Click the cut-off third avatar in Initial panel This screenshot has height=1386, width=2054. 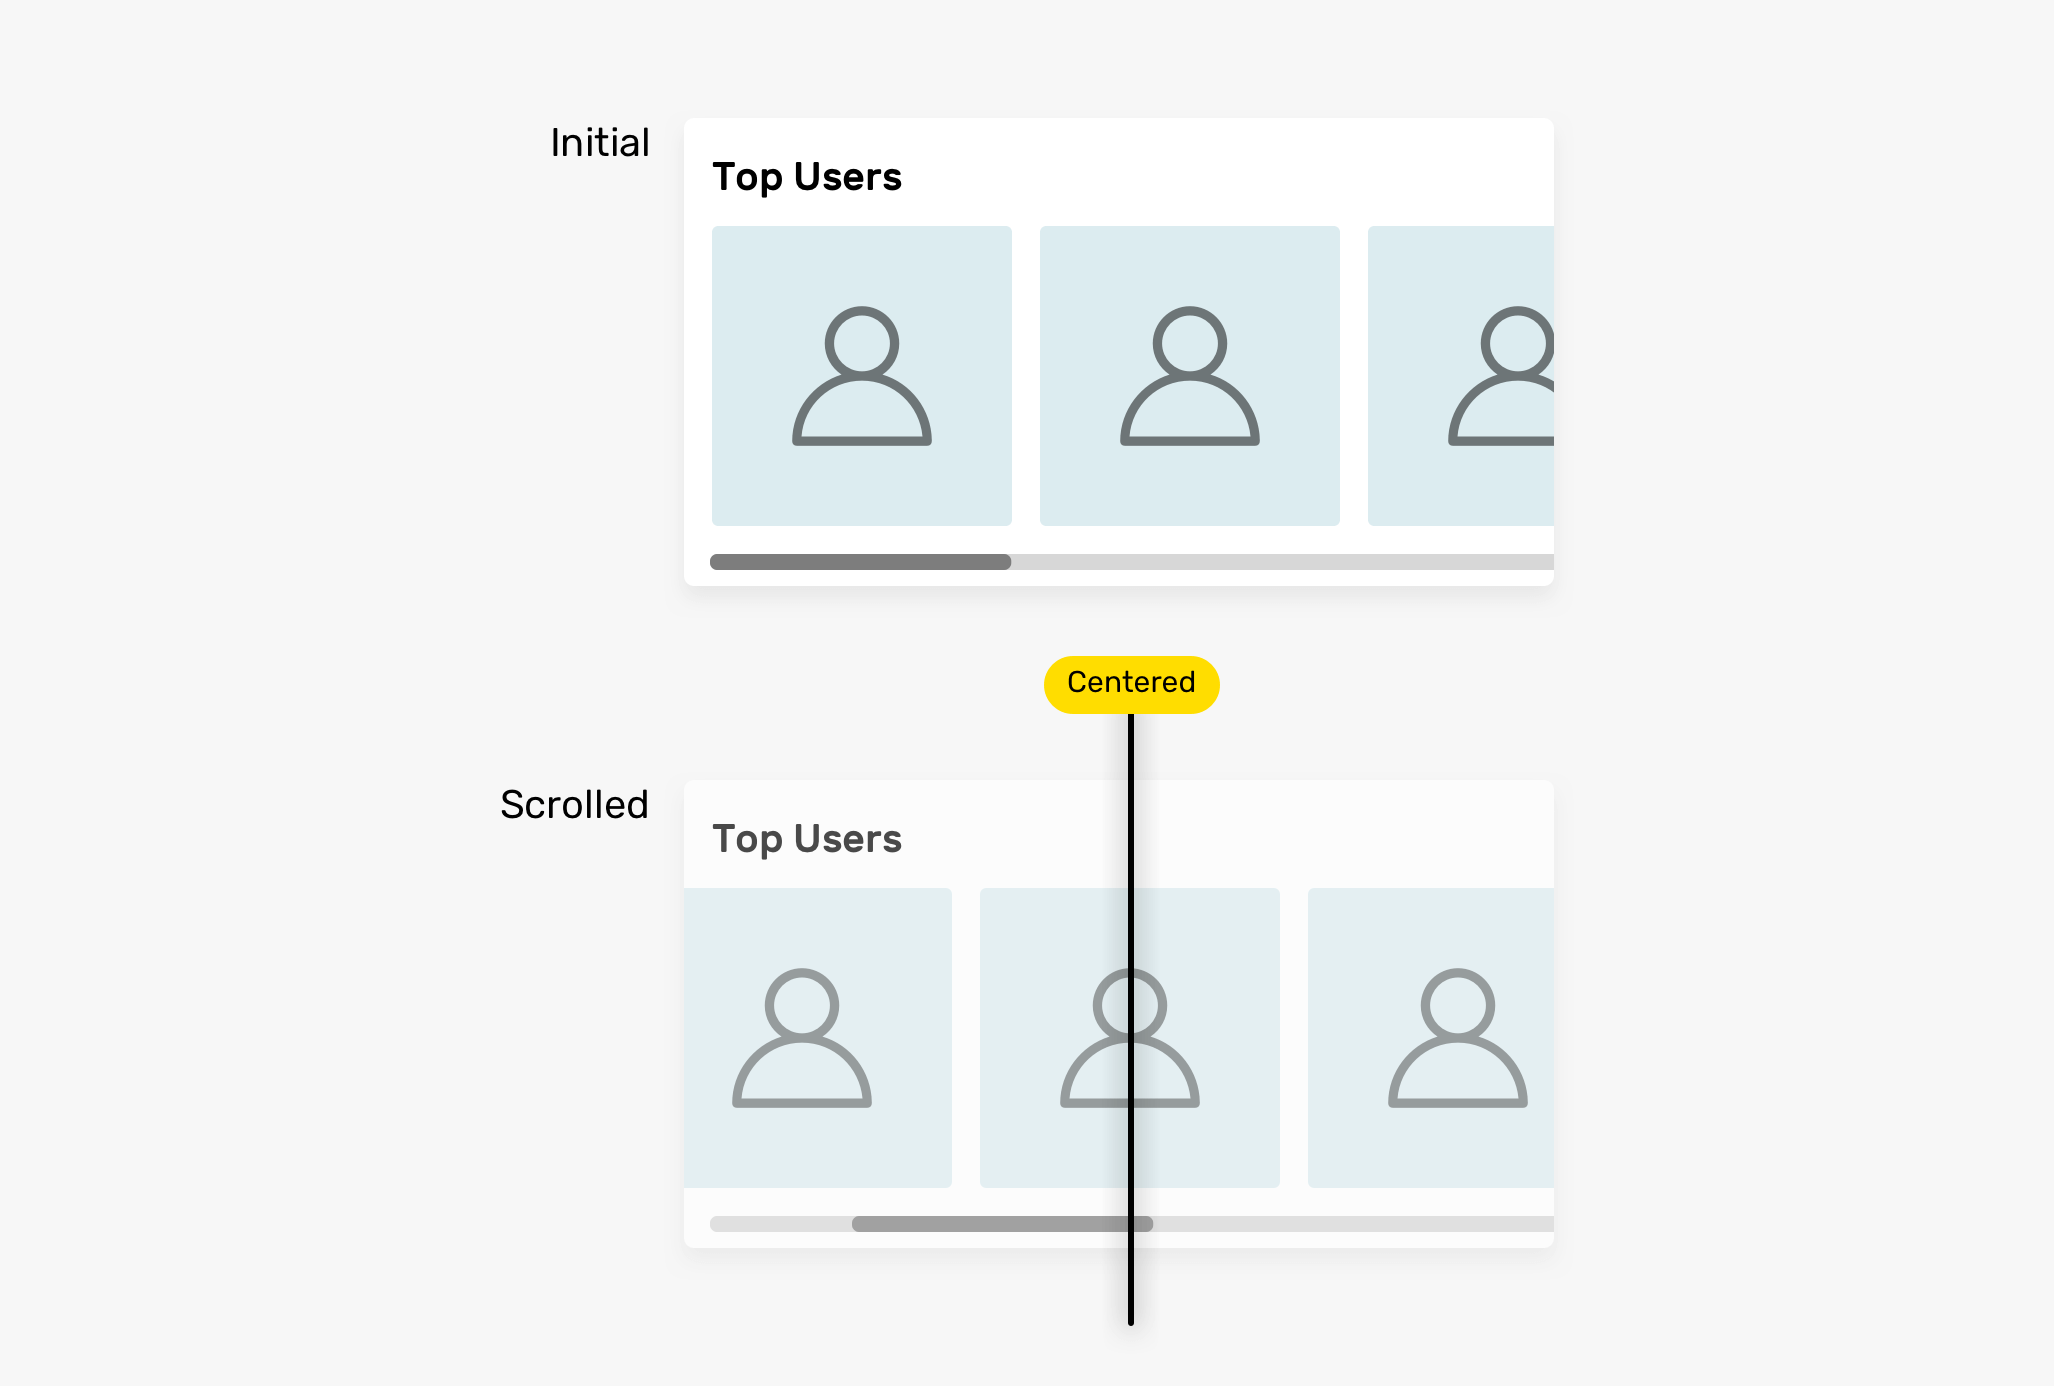tap(1461, 376)
